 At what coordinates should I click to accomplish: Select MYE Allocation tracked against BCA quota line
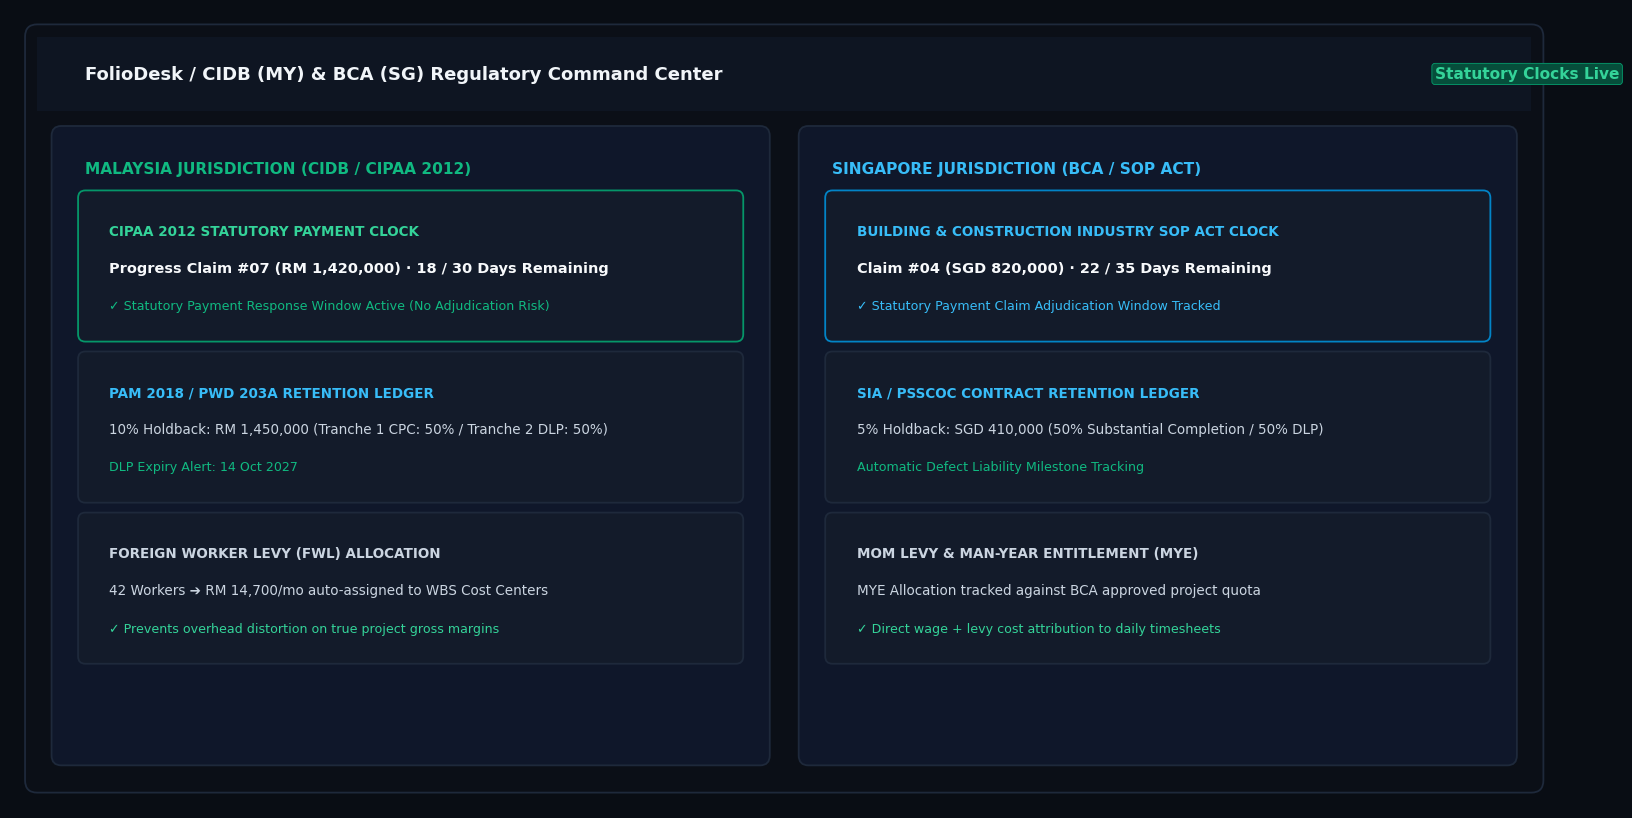click(1059, 591)
